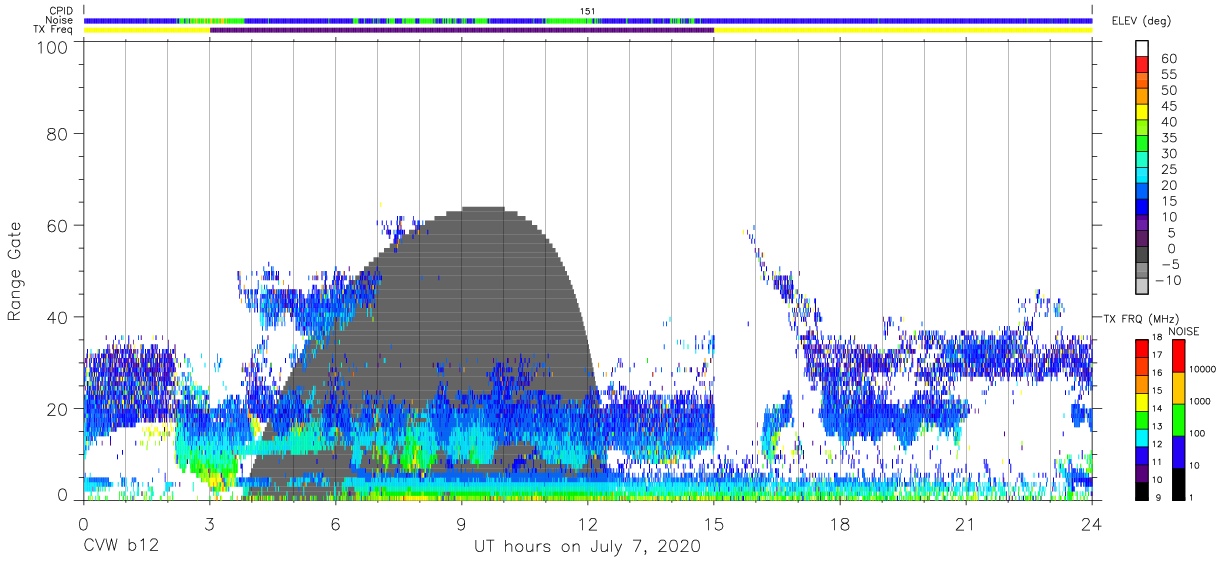Click the 'CVW b12' radar label
1228x567 pixels.
120,547
